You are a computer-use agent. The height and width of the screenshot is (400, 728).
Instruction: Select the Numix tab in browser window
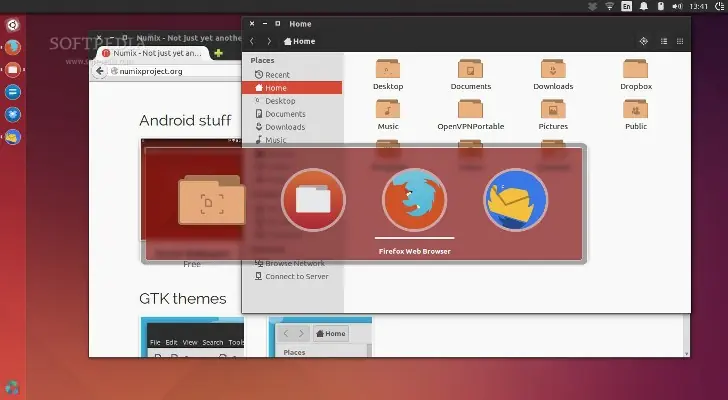click(153, 53)
